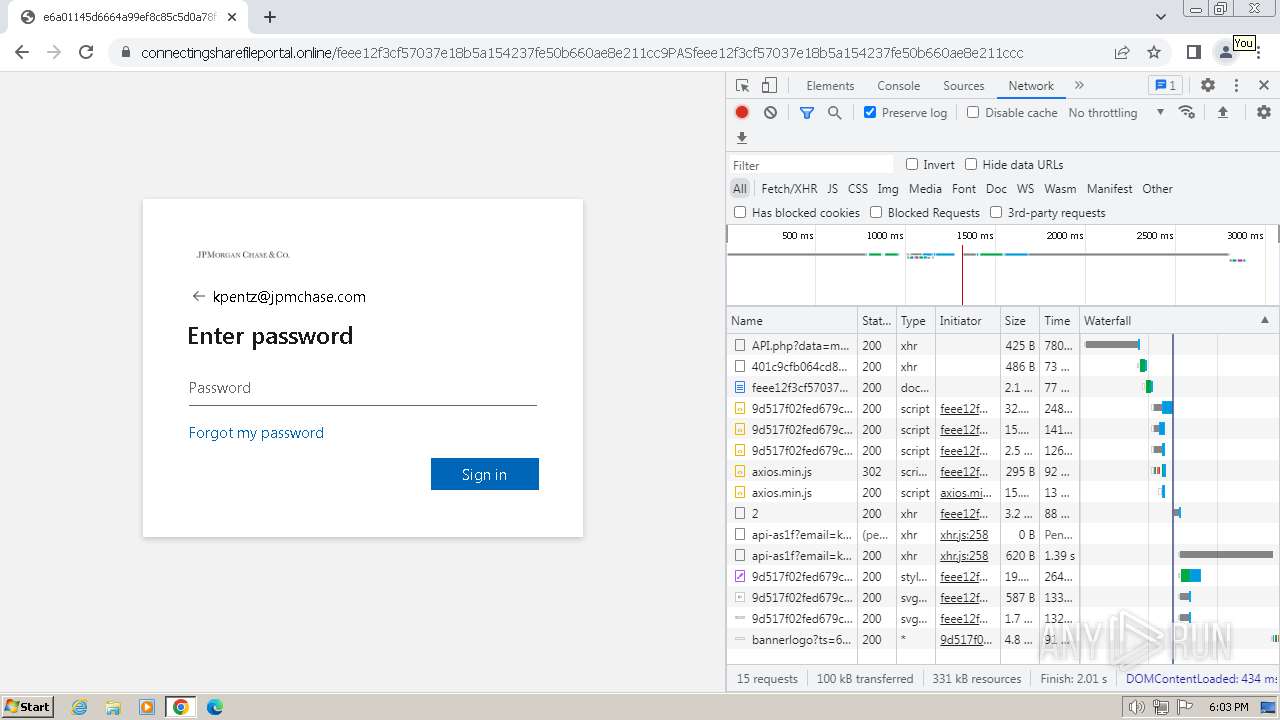
Task: Sort requests by the Name column
Action: click(792, 320)
